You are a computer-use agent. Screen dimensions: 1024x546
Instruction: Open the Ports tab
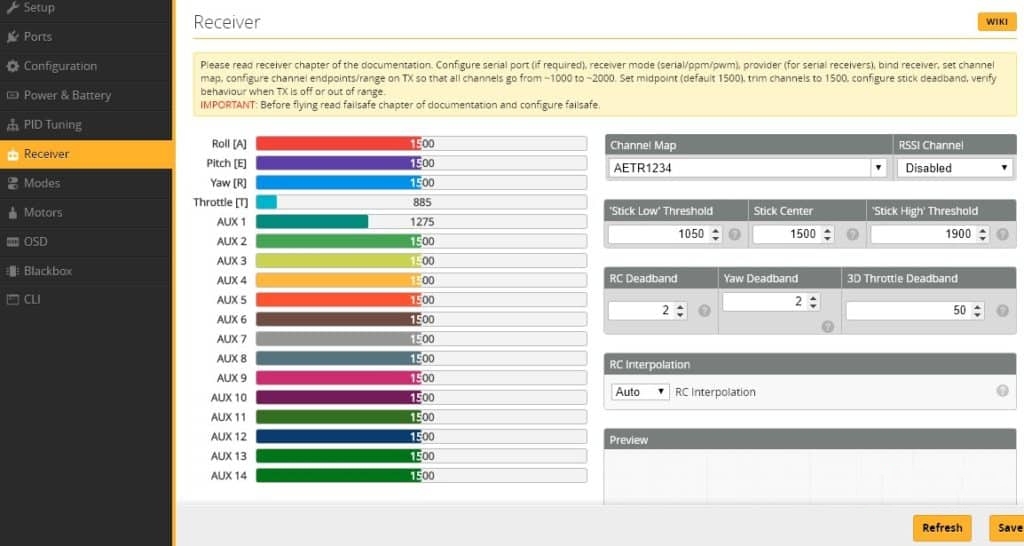coord(86,37)
